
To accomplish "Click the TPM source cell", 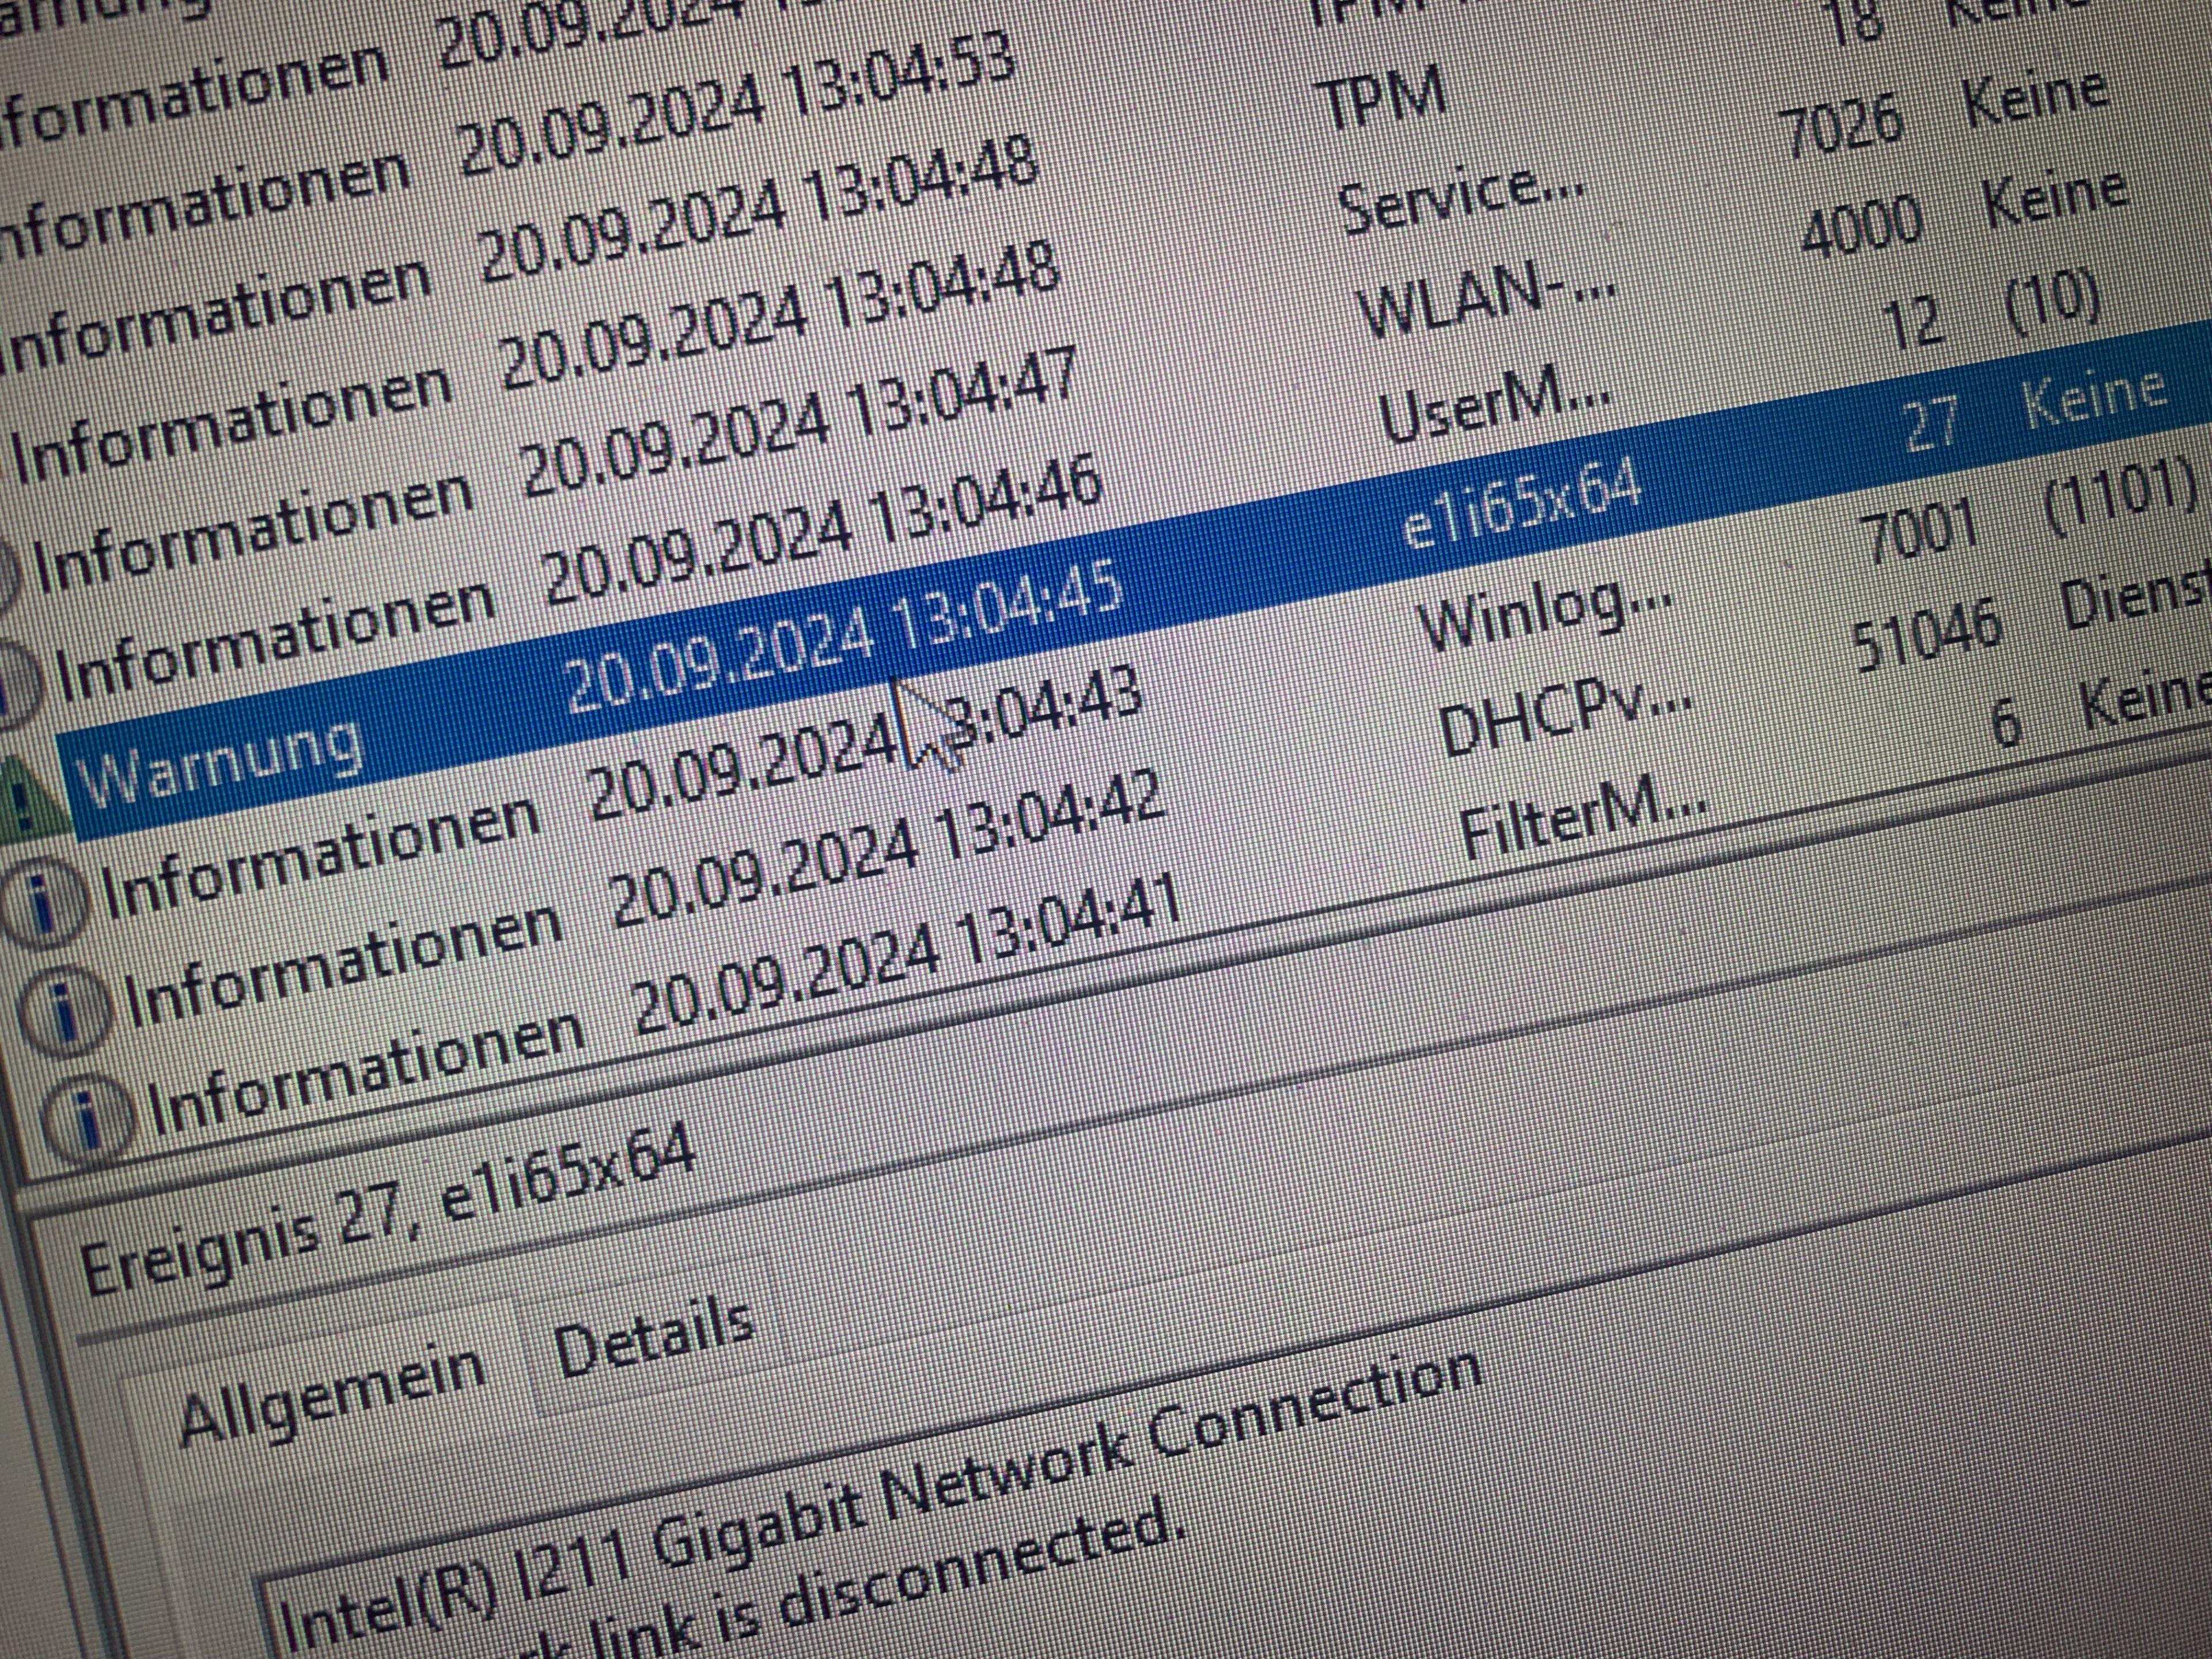I will [x=1382, y=97].
